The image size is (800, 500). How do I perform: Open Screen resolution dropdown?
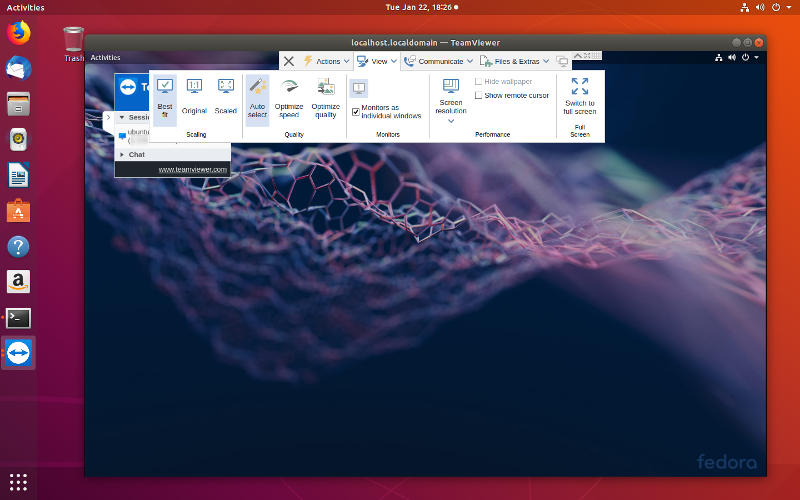pyautogui.click(x=451, y=101)
